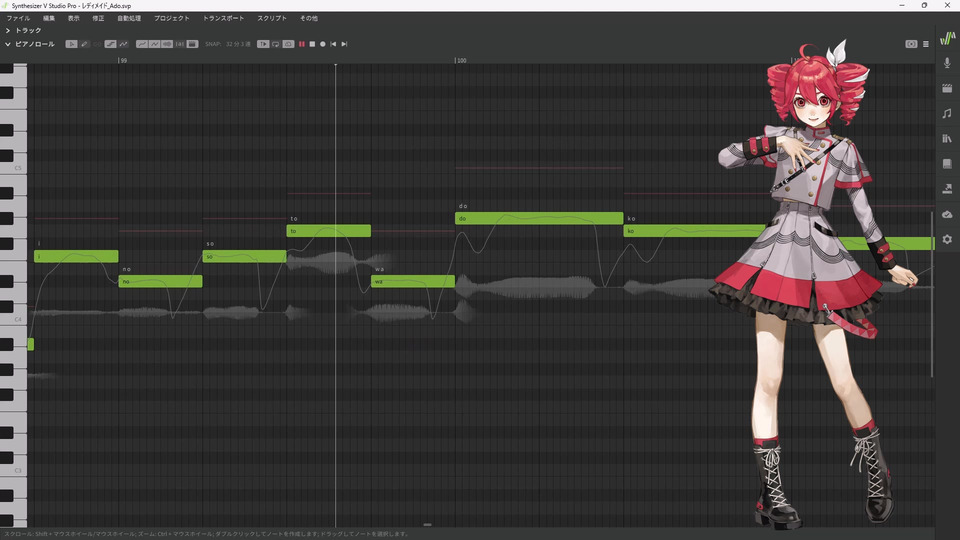Screen dimensions: 960x540
Task: Select the note with lyric 'ko'
Action: 694,231
